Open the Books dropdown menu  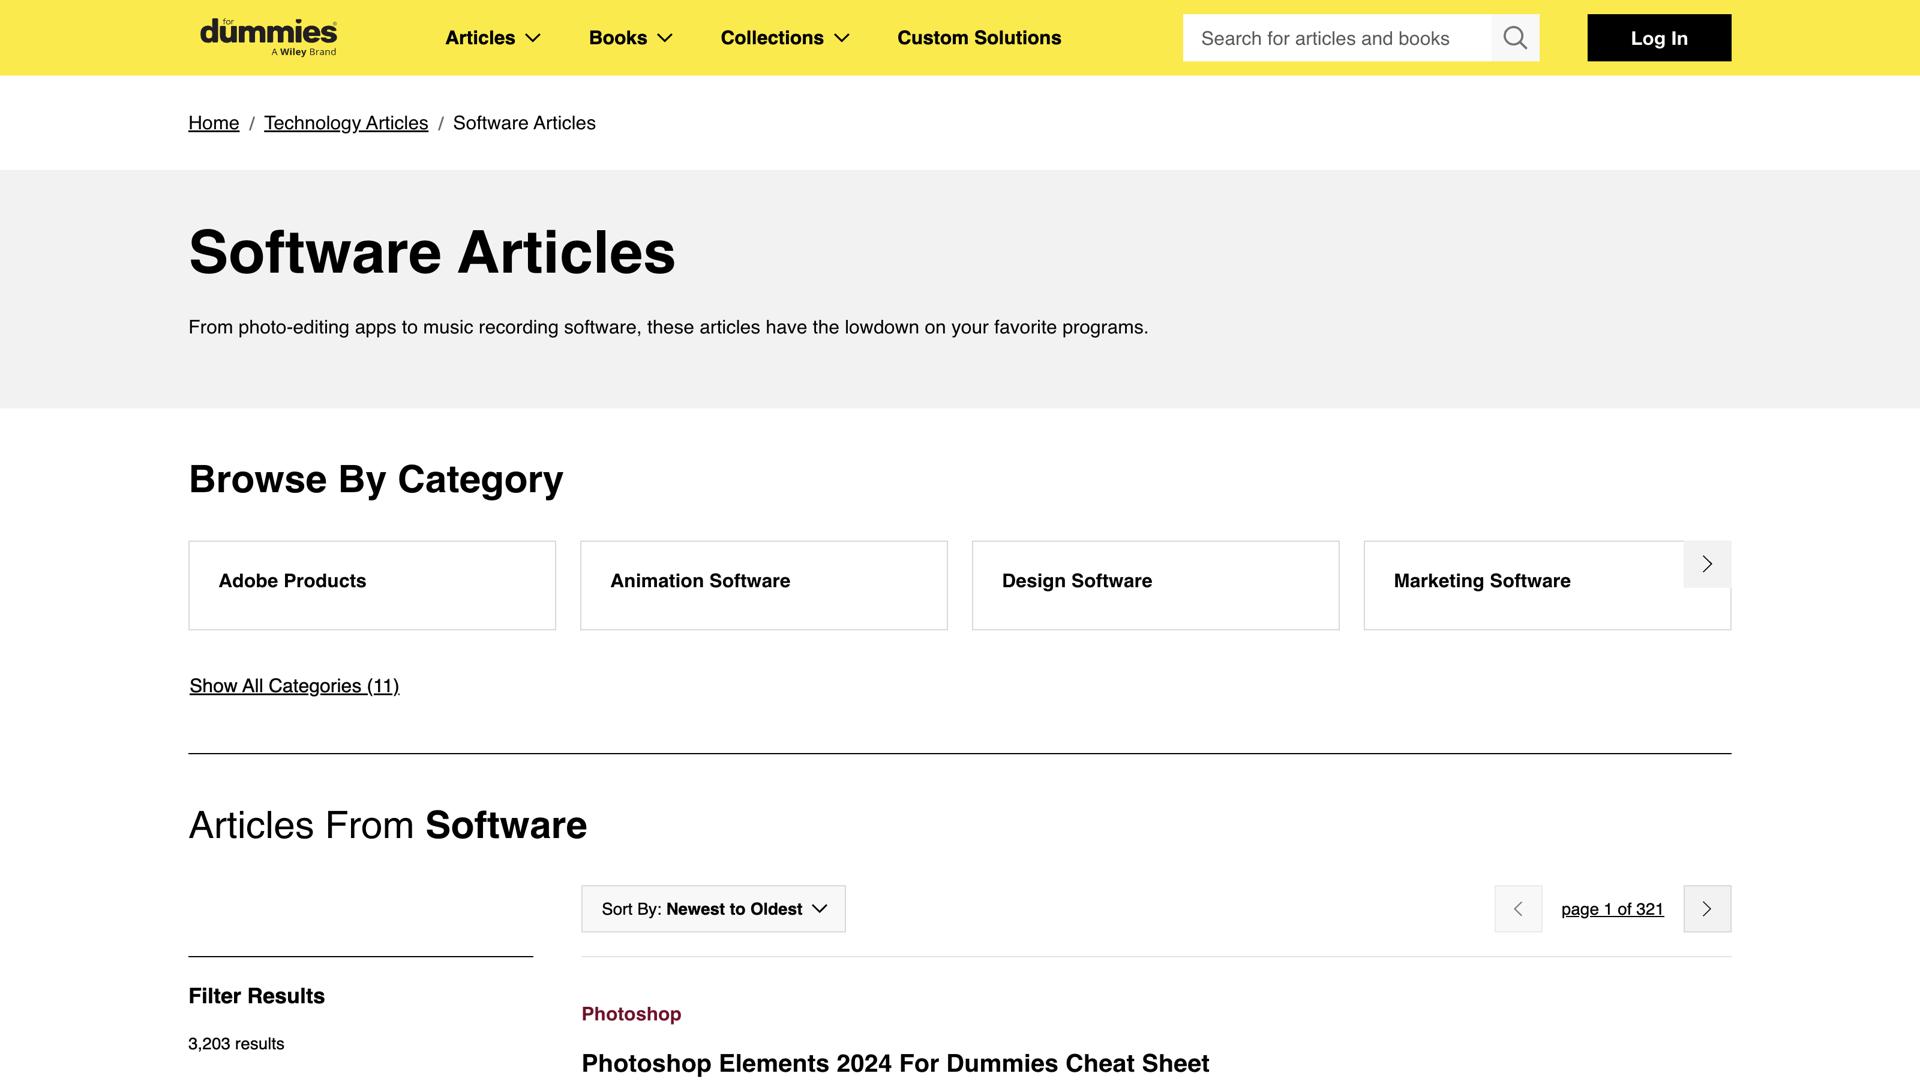click(x=630, y=38)
